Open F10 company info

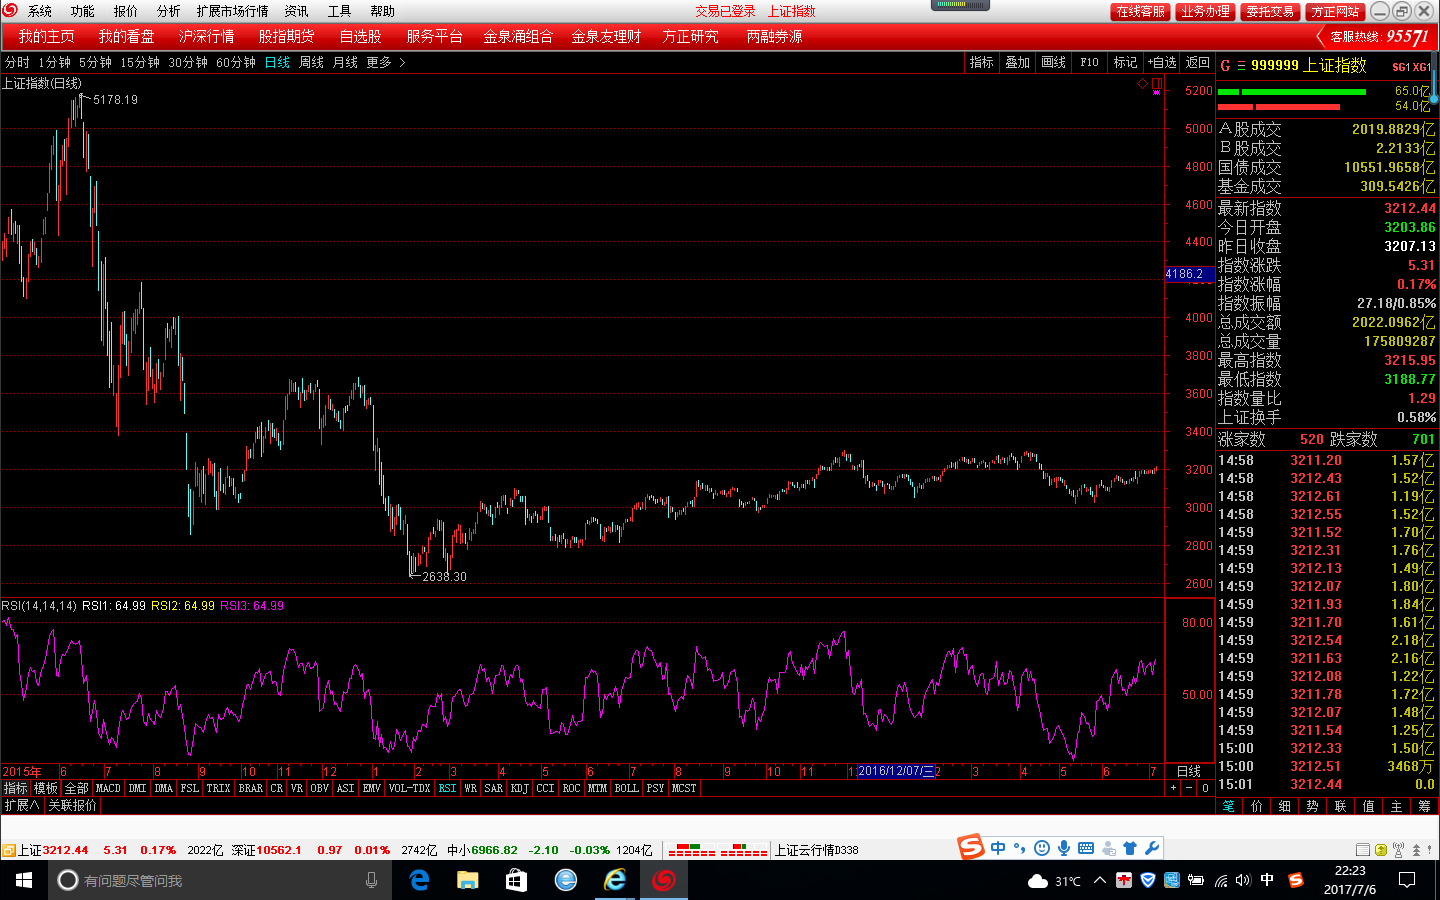click(x=1089, y=62)
